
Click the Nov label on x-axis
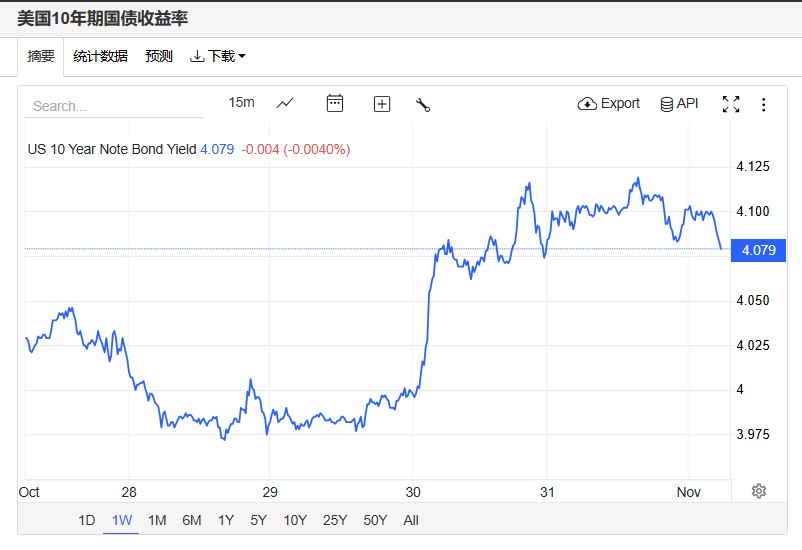coord(688,492)
